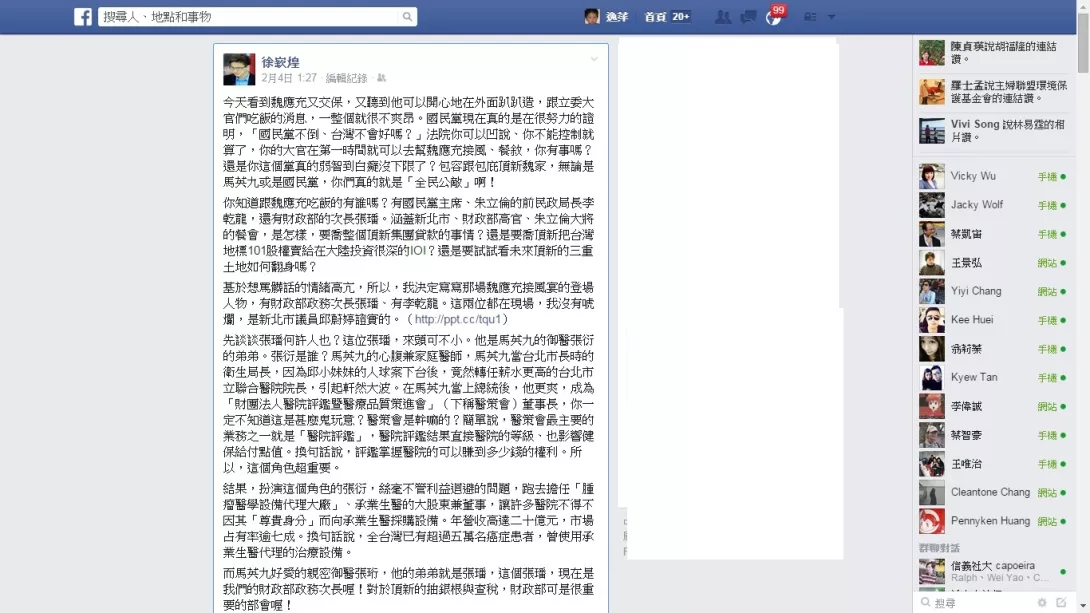Open the privacy shortcuts lock icon

(x=810, y=17)
